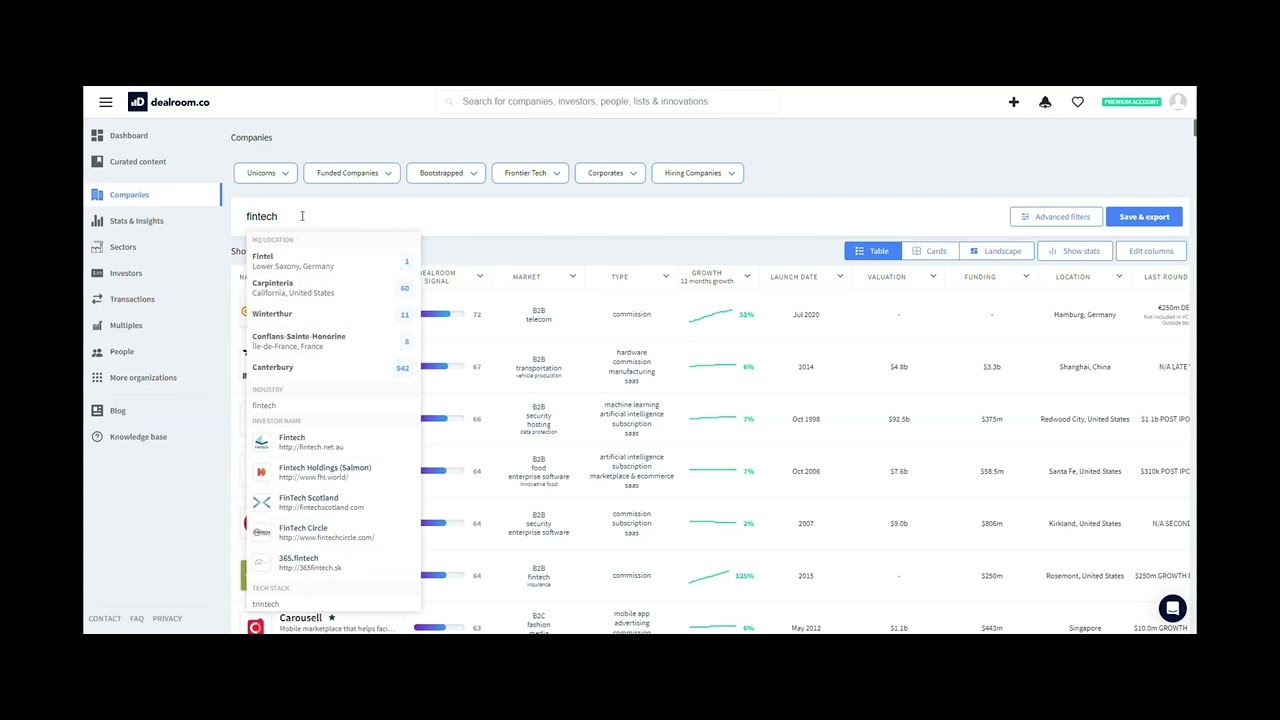This screenshot has width=1280, height=720.
Task: Click the search magnifier icon
Action: click(x=450, y=102)
